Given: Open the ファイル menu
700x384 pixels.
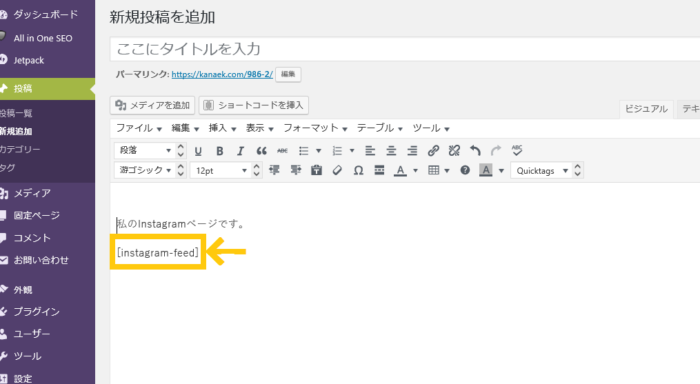Looking at the screenshot, I should [x=139, y=128].
